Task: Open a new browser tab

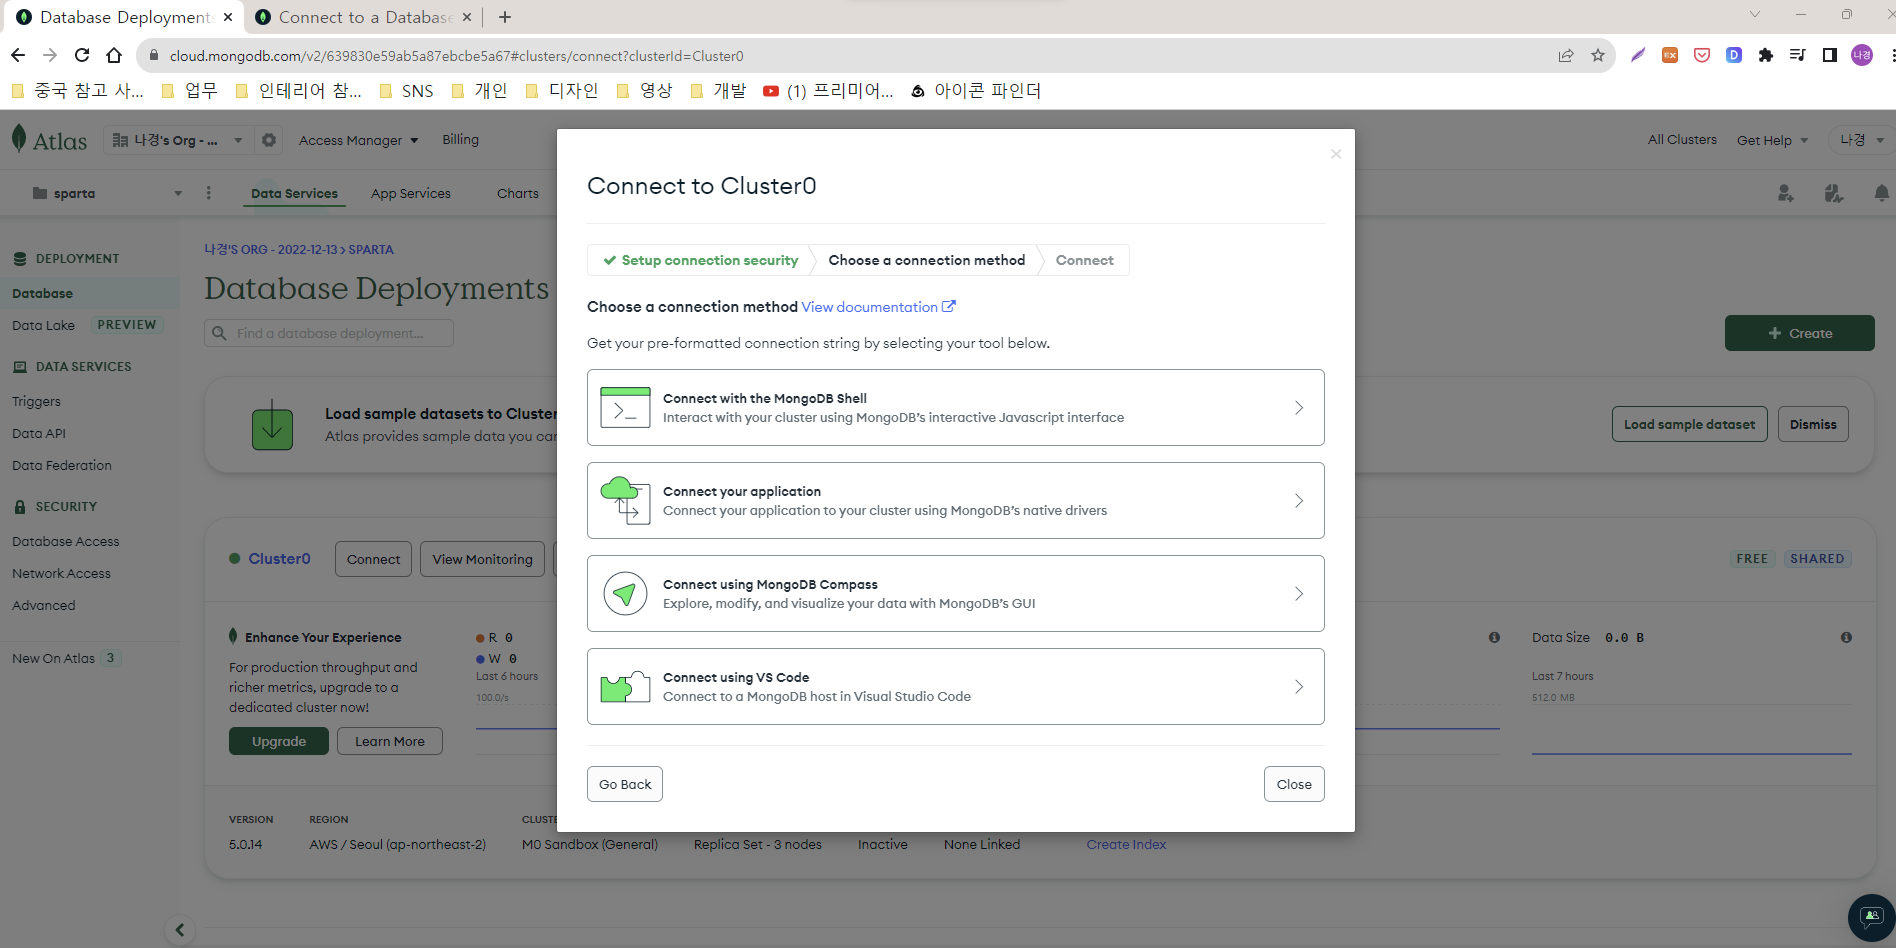Action: (x=505, y=17)
